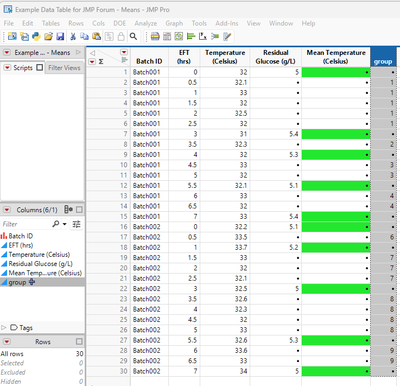Click the green Fit Model arrows icon

coord(215,36)
